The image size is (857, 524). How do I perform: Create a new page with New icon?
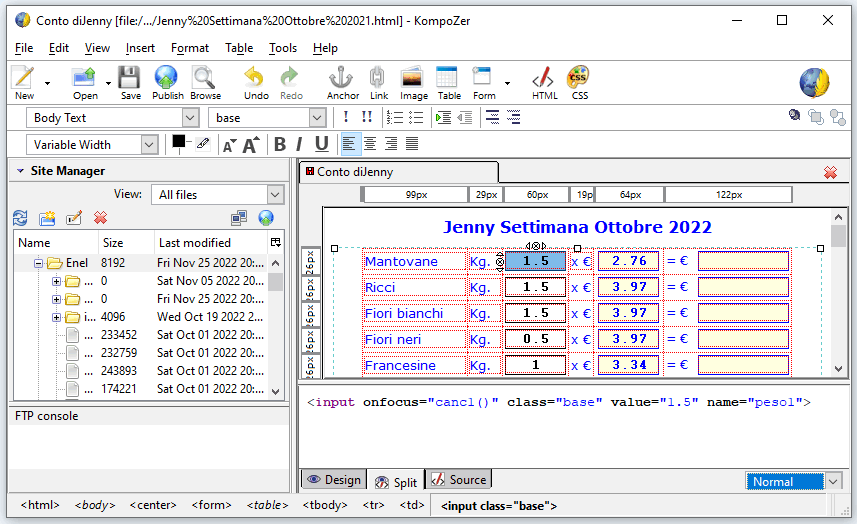pyautogui.click(x=24, y=83)
